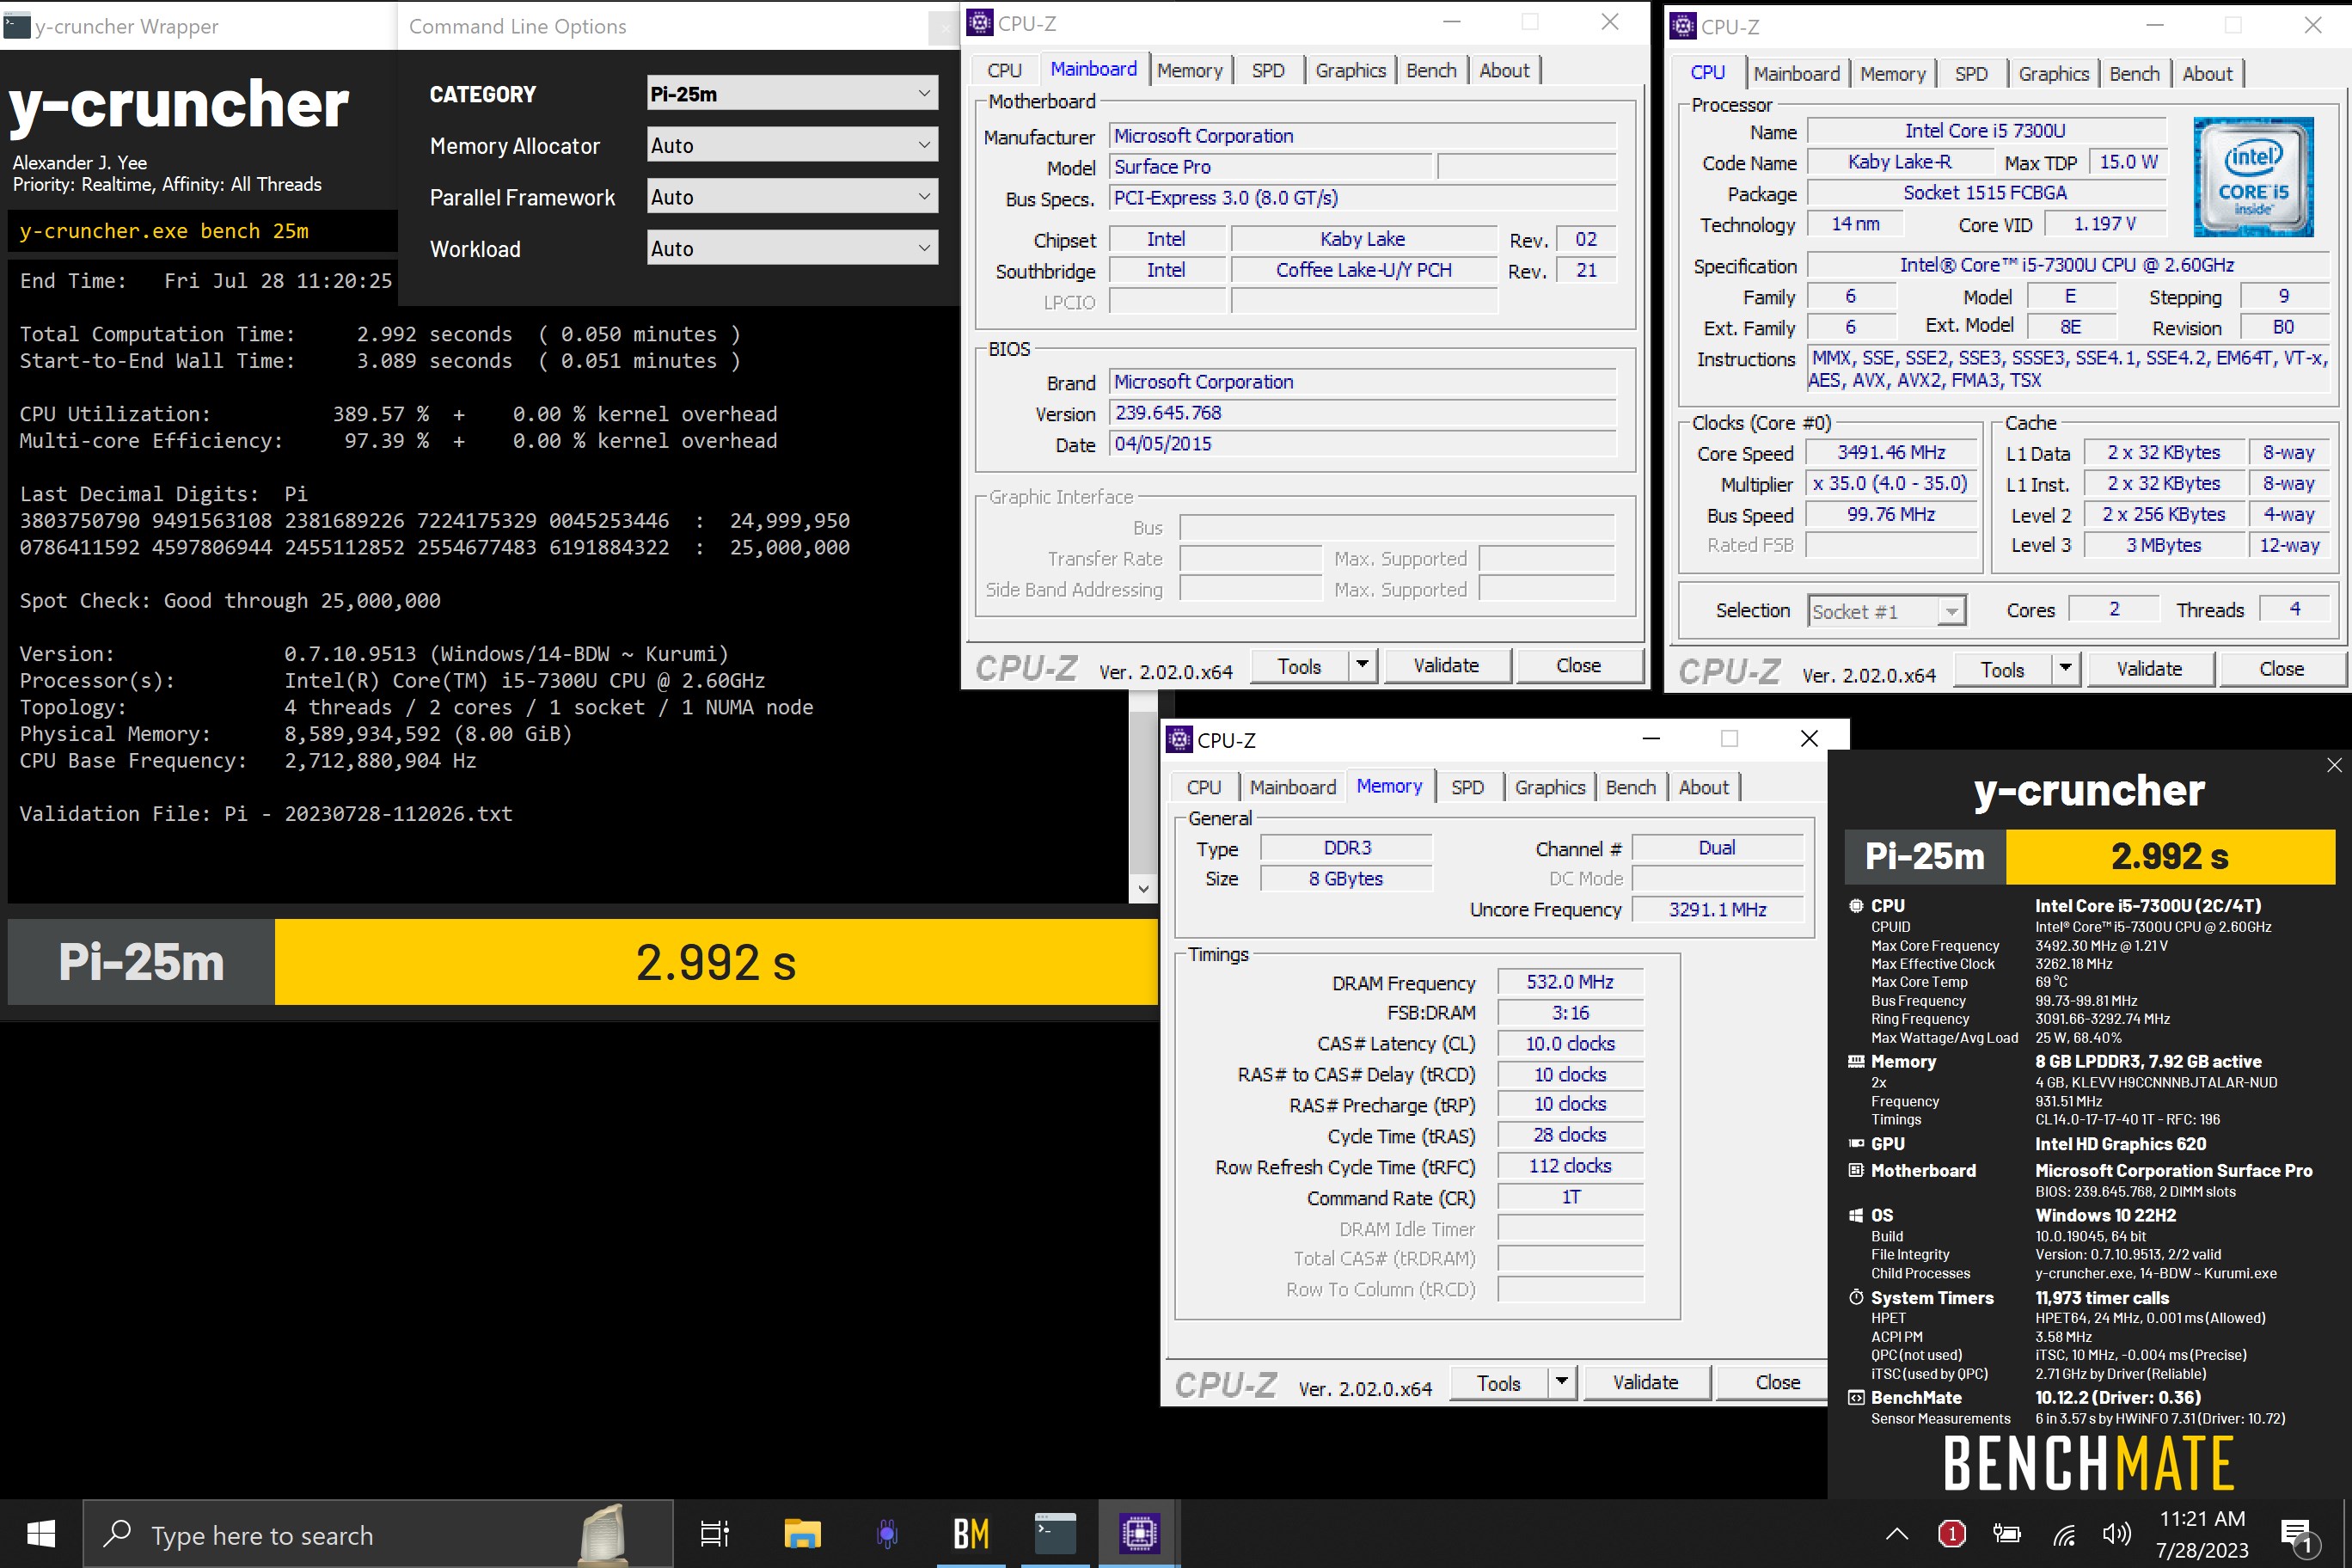Open the Parallel Framework dropdown

792,197
